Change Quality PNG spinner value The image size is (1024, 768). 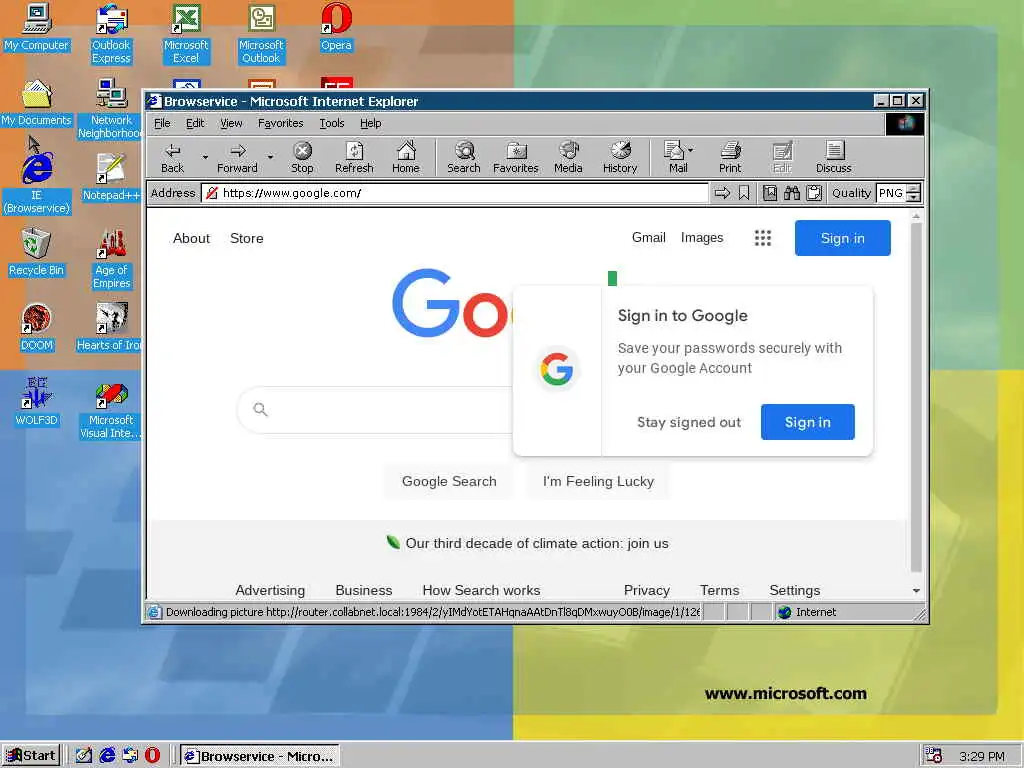click(914, 193)
